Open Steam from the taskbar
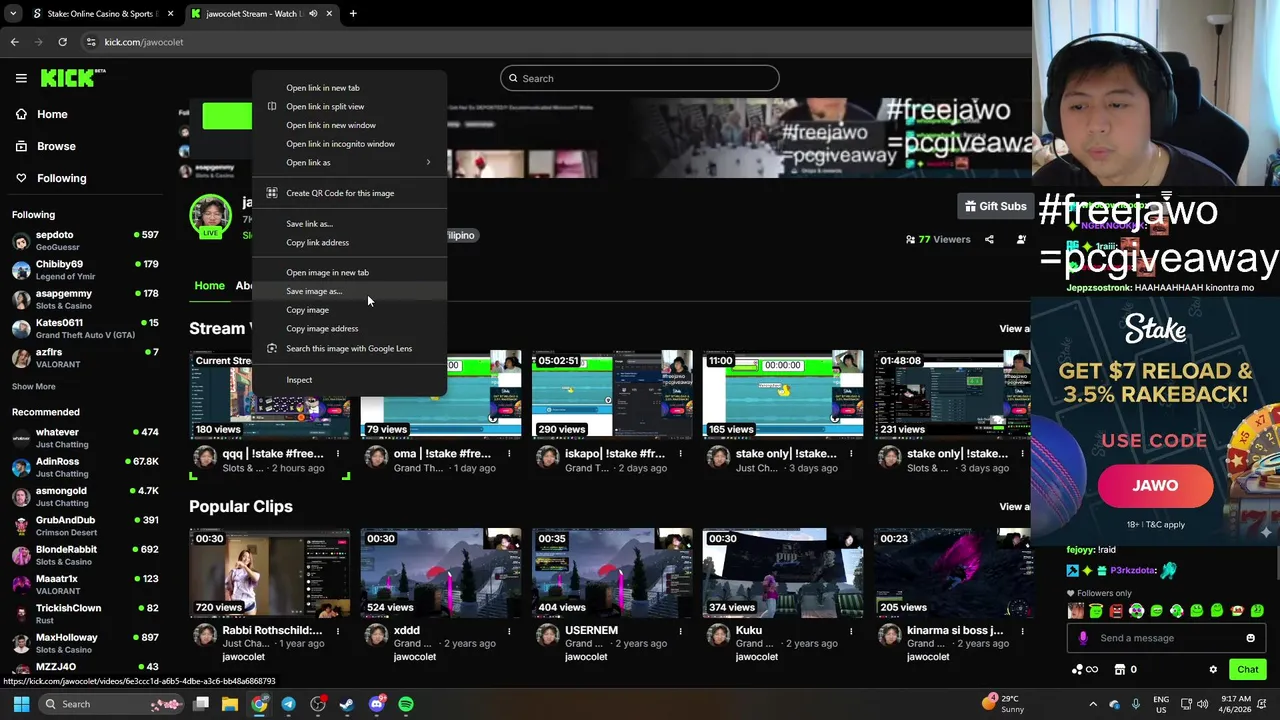 [347, 704]
